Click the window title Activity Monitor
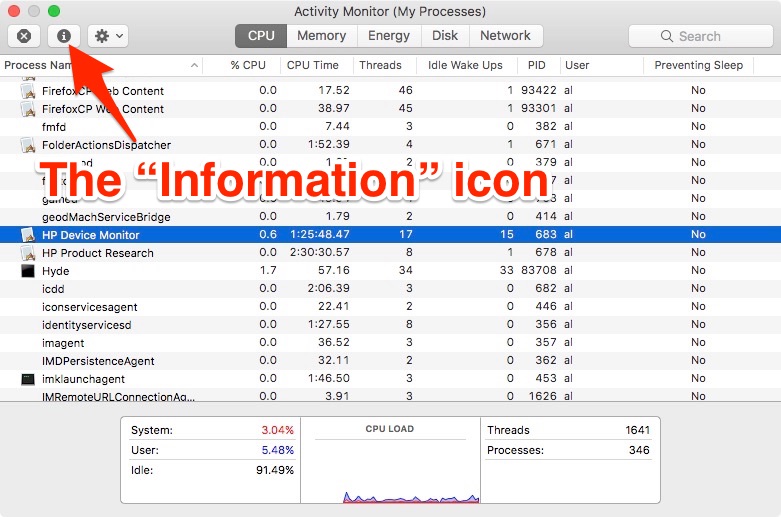The height and width of the screenshot is (517, 781). 390,11
